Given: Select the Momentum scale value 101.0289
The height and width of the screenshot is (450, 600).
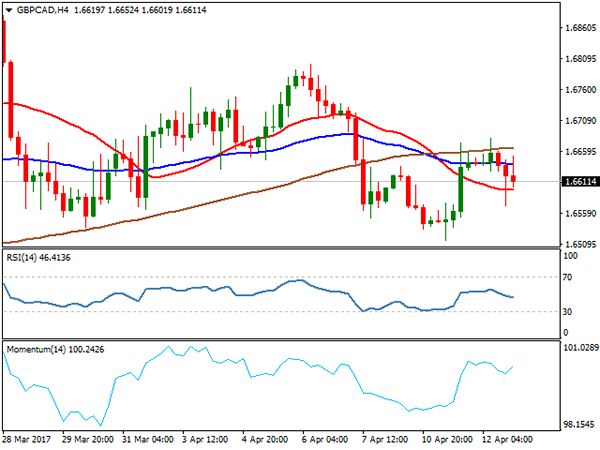Looking at the screenshot, I should pyautogui.click(x=580, y=347).
